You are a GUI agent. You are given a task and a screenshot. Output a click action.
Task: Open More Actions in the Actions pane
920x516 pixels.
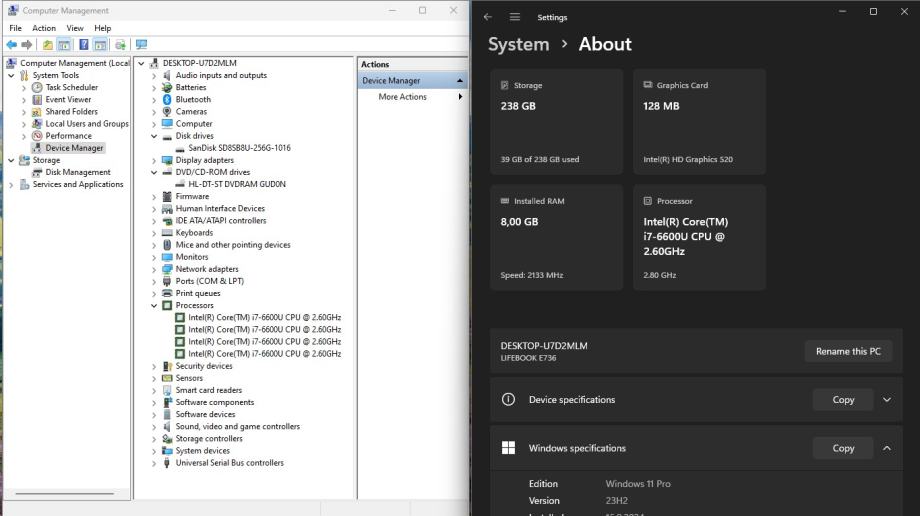(x=402, y=97)
